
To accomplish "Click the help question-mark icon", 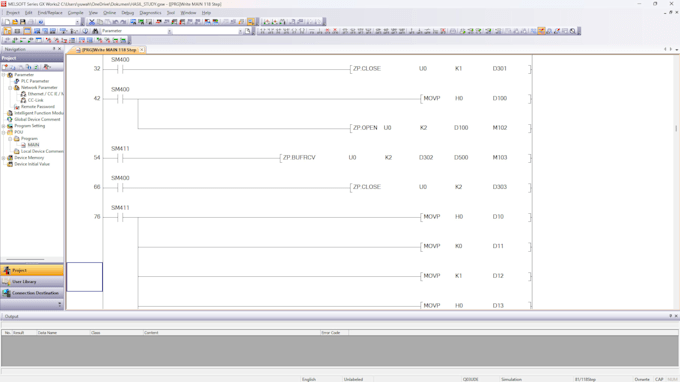I will (41, 22).
